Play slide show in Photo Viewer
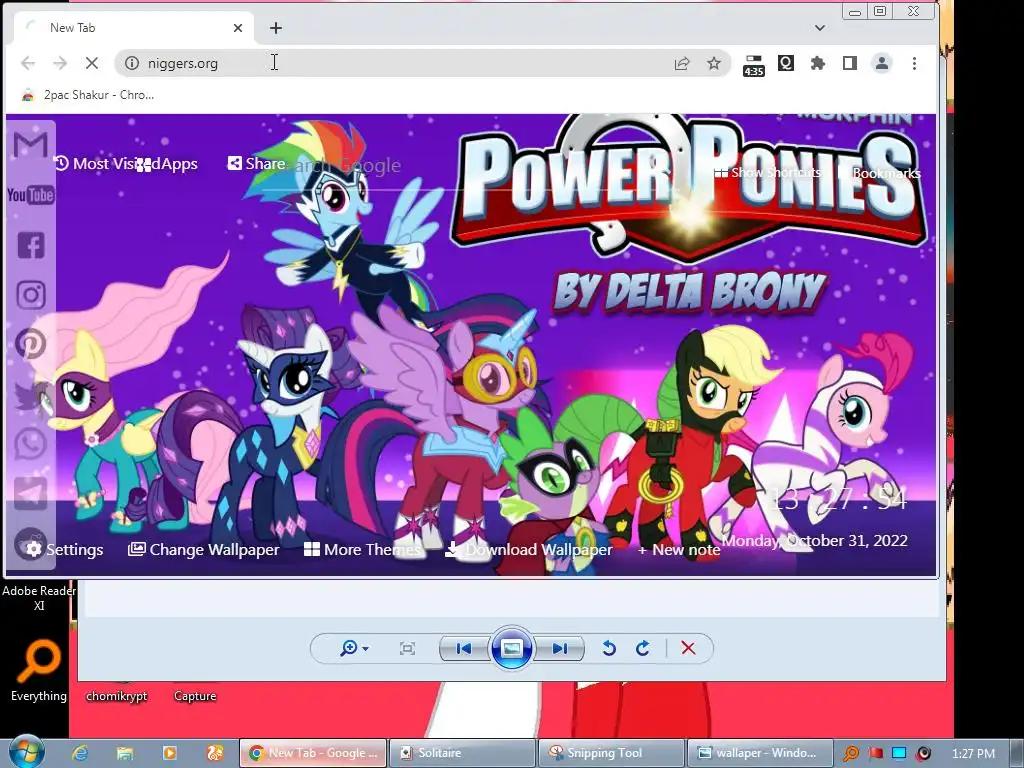 [511, 648]
